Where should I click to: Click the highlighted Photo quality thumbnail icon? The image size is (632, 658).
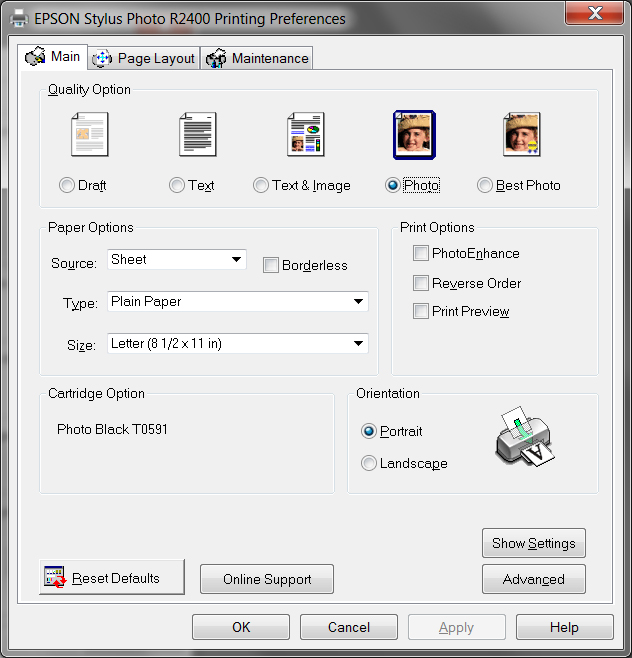(x=414, y=135)
